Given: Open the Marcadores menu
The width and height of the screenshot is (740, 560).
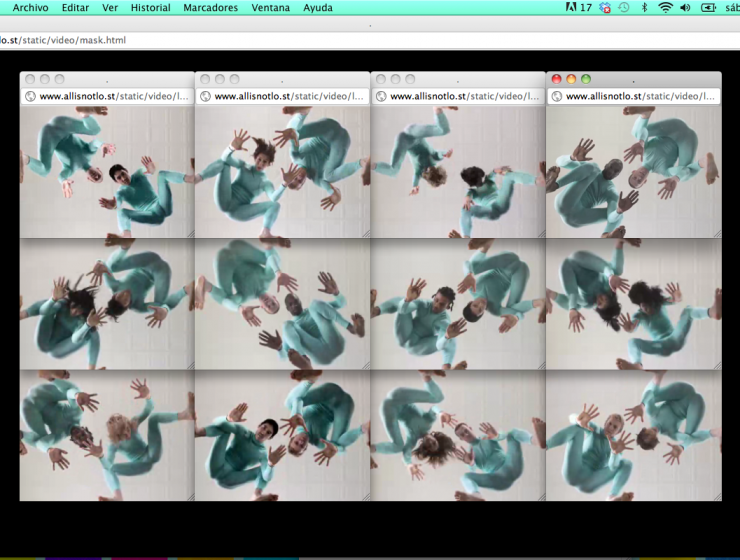Looking at the screenshot, I should 210,7.
